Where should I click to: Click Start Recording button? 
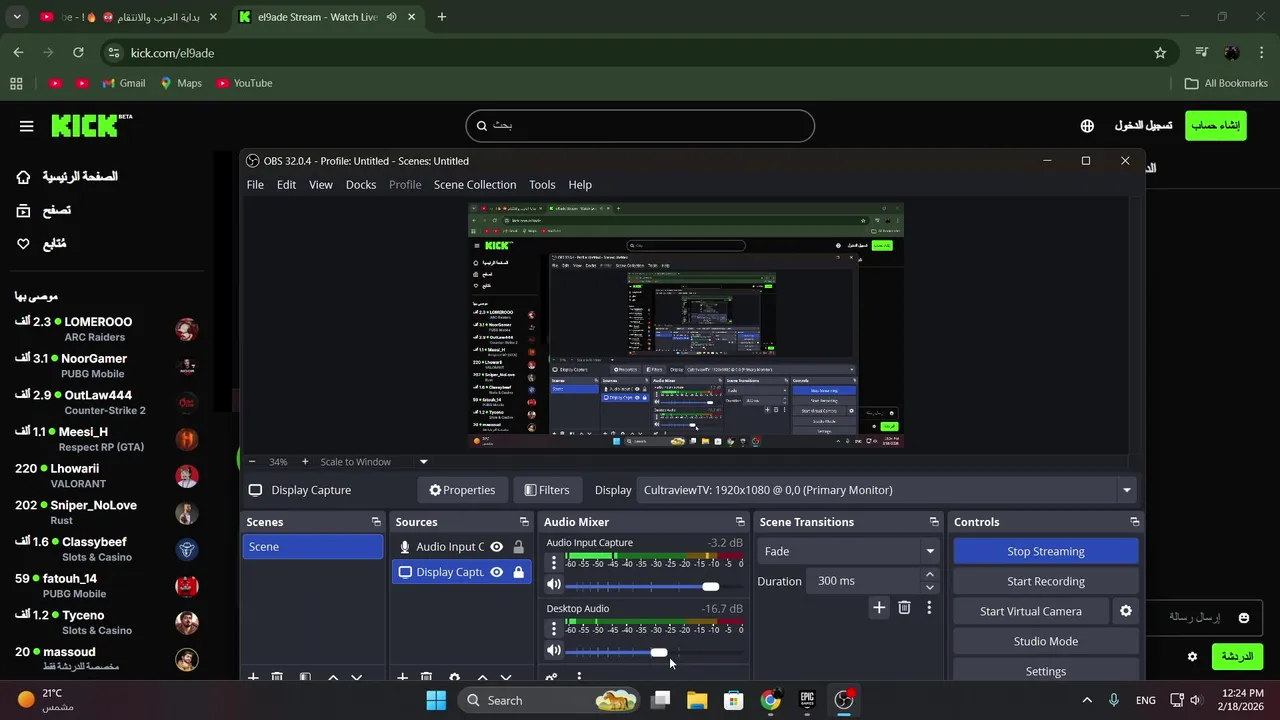1045,581
